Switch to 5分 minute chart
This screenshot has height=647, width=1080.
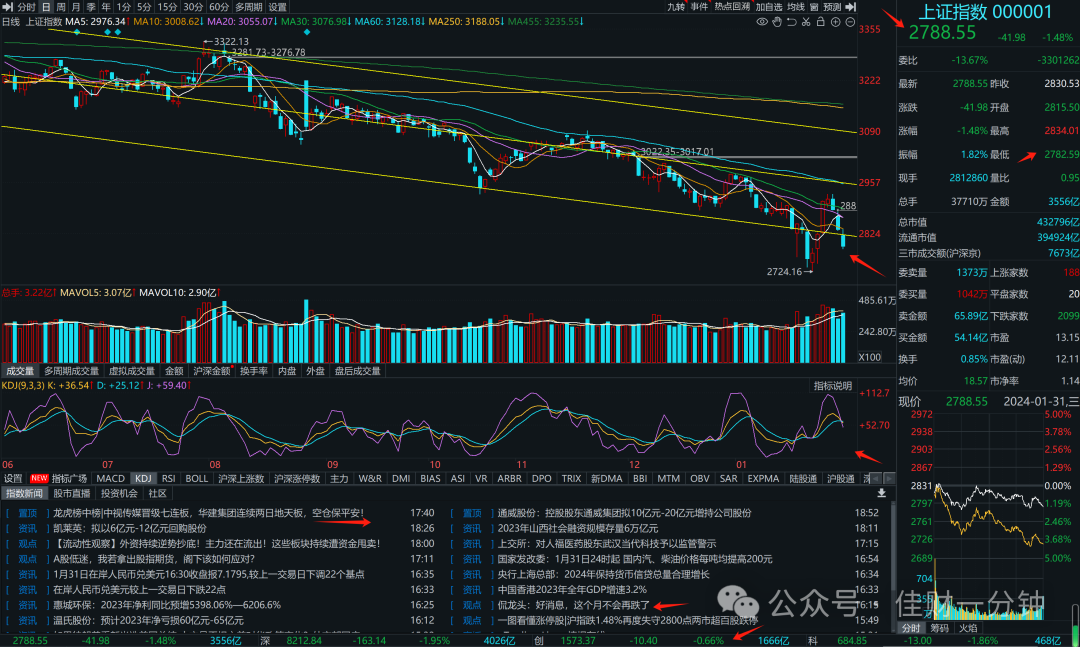(x=144, y=7)
